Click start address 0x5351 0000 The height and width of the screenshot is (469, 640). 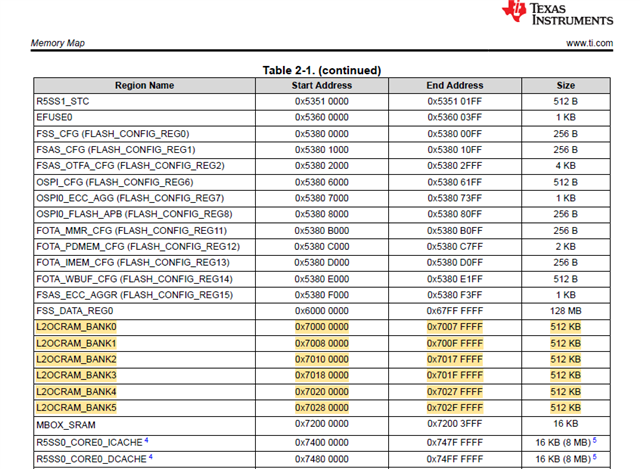click(322, 101)
